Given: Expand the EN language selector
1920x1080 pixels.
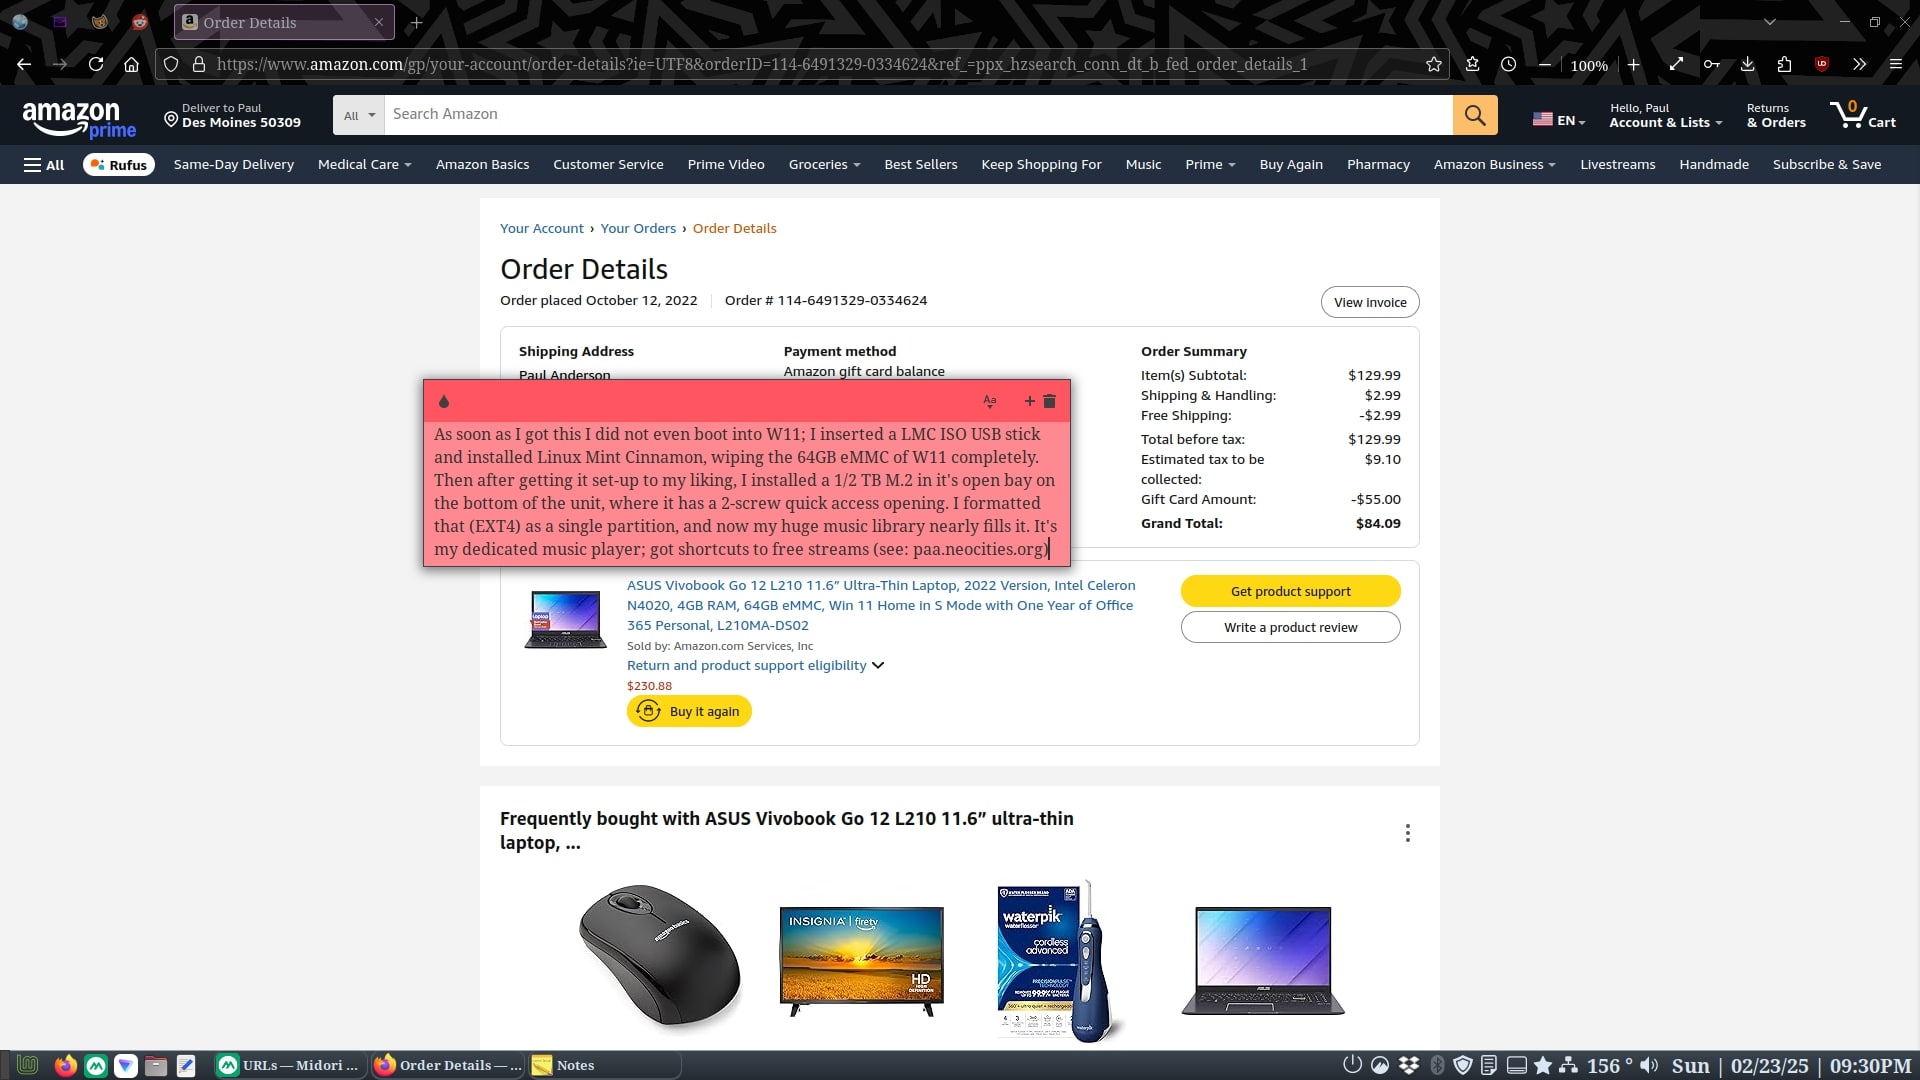Looking at the screenshot, I should coord(1559,120).
